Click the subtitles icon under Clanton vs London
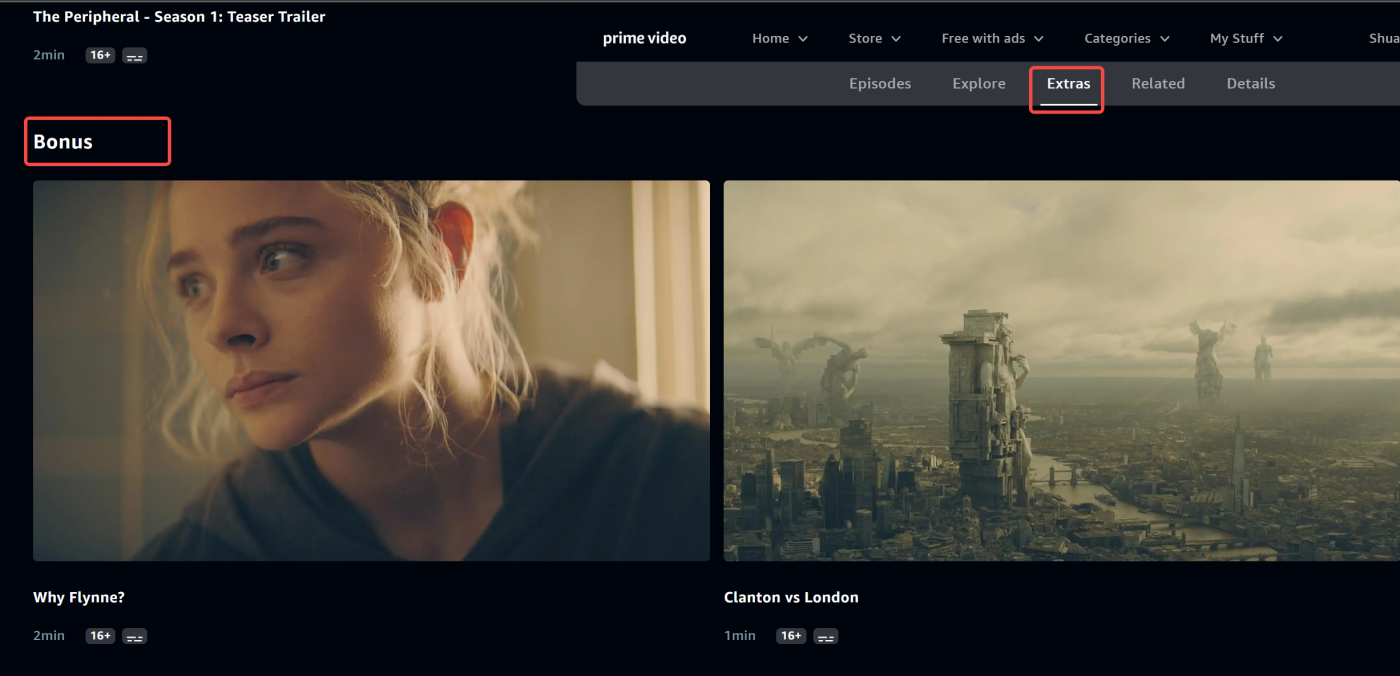This screenshot has height=676, width=1400. click(826, 636)
